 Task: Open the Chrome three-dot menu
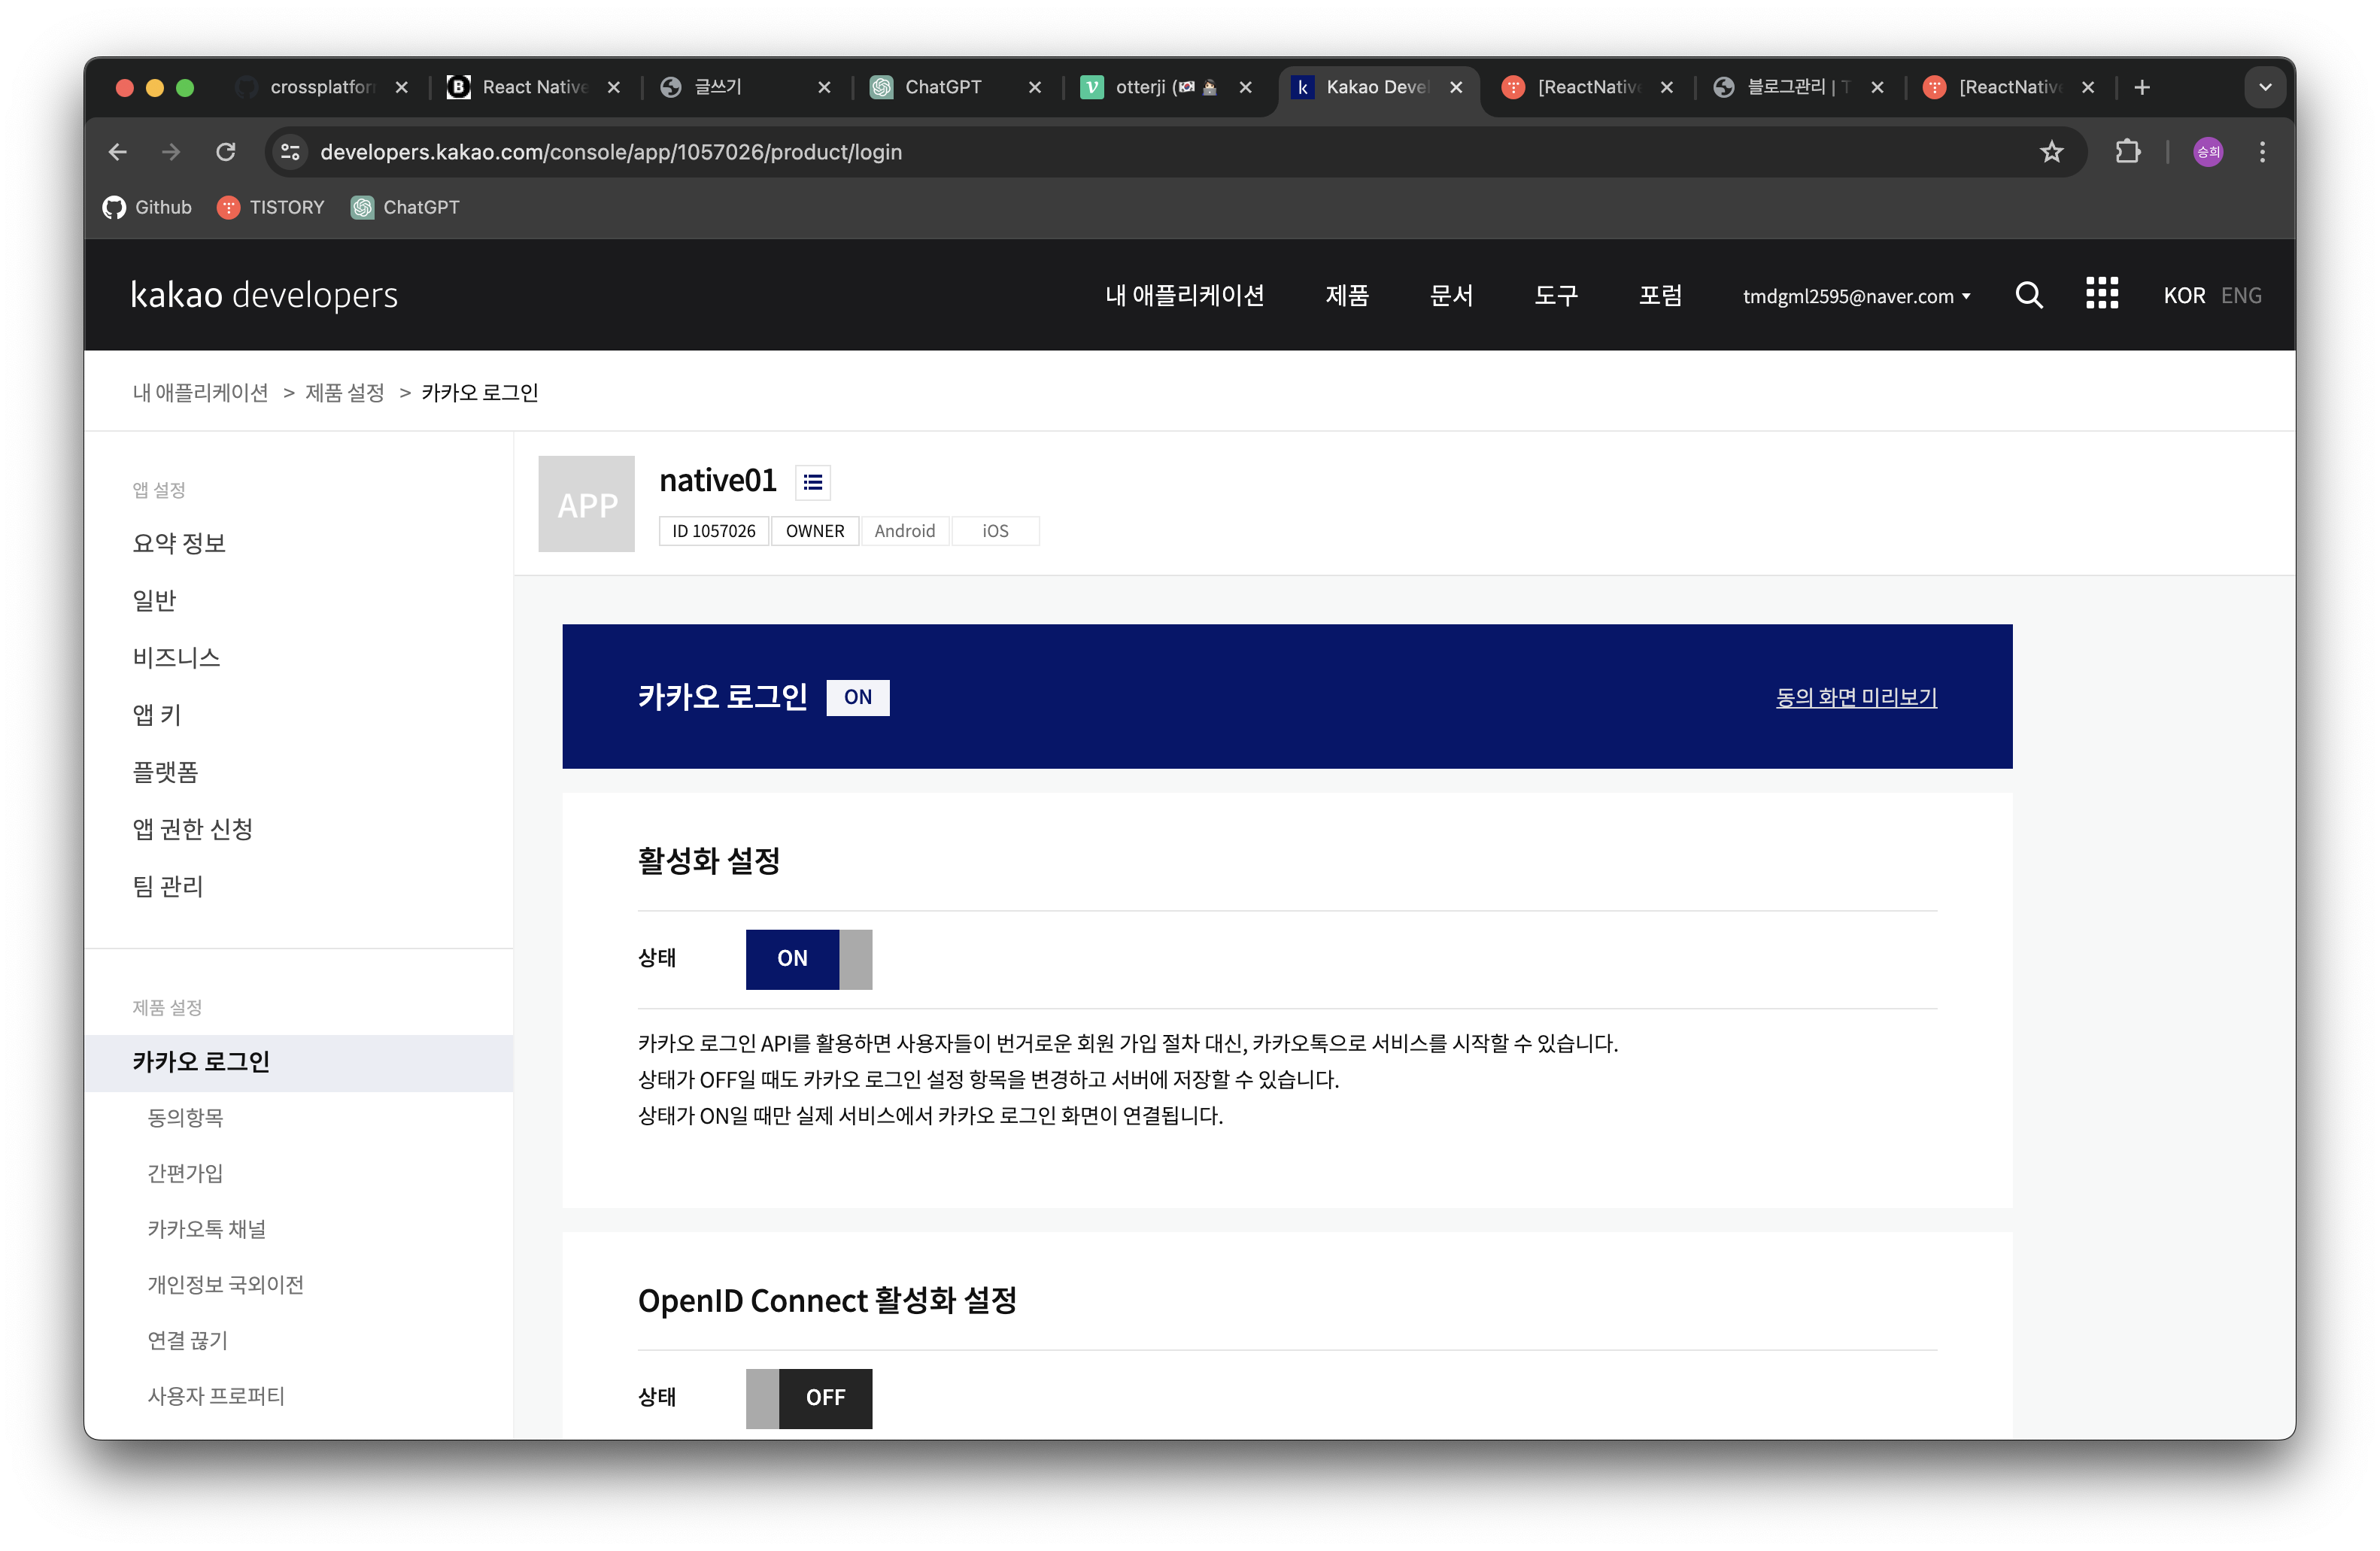(2262, 152)
